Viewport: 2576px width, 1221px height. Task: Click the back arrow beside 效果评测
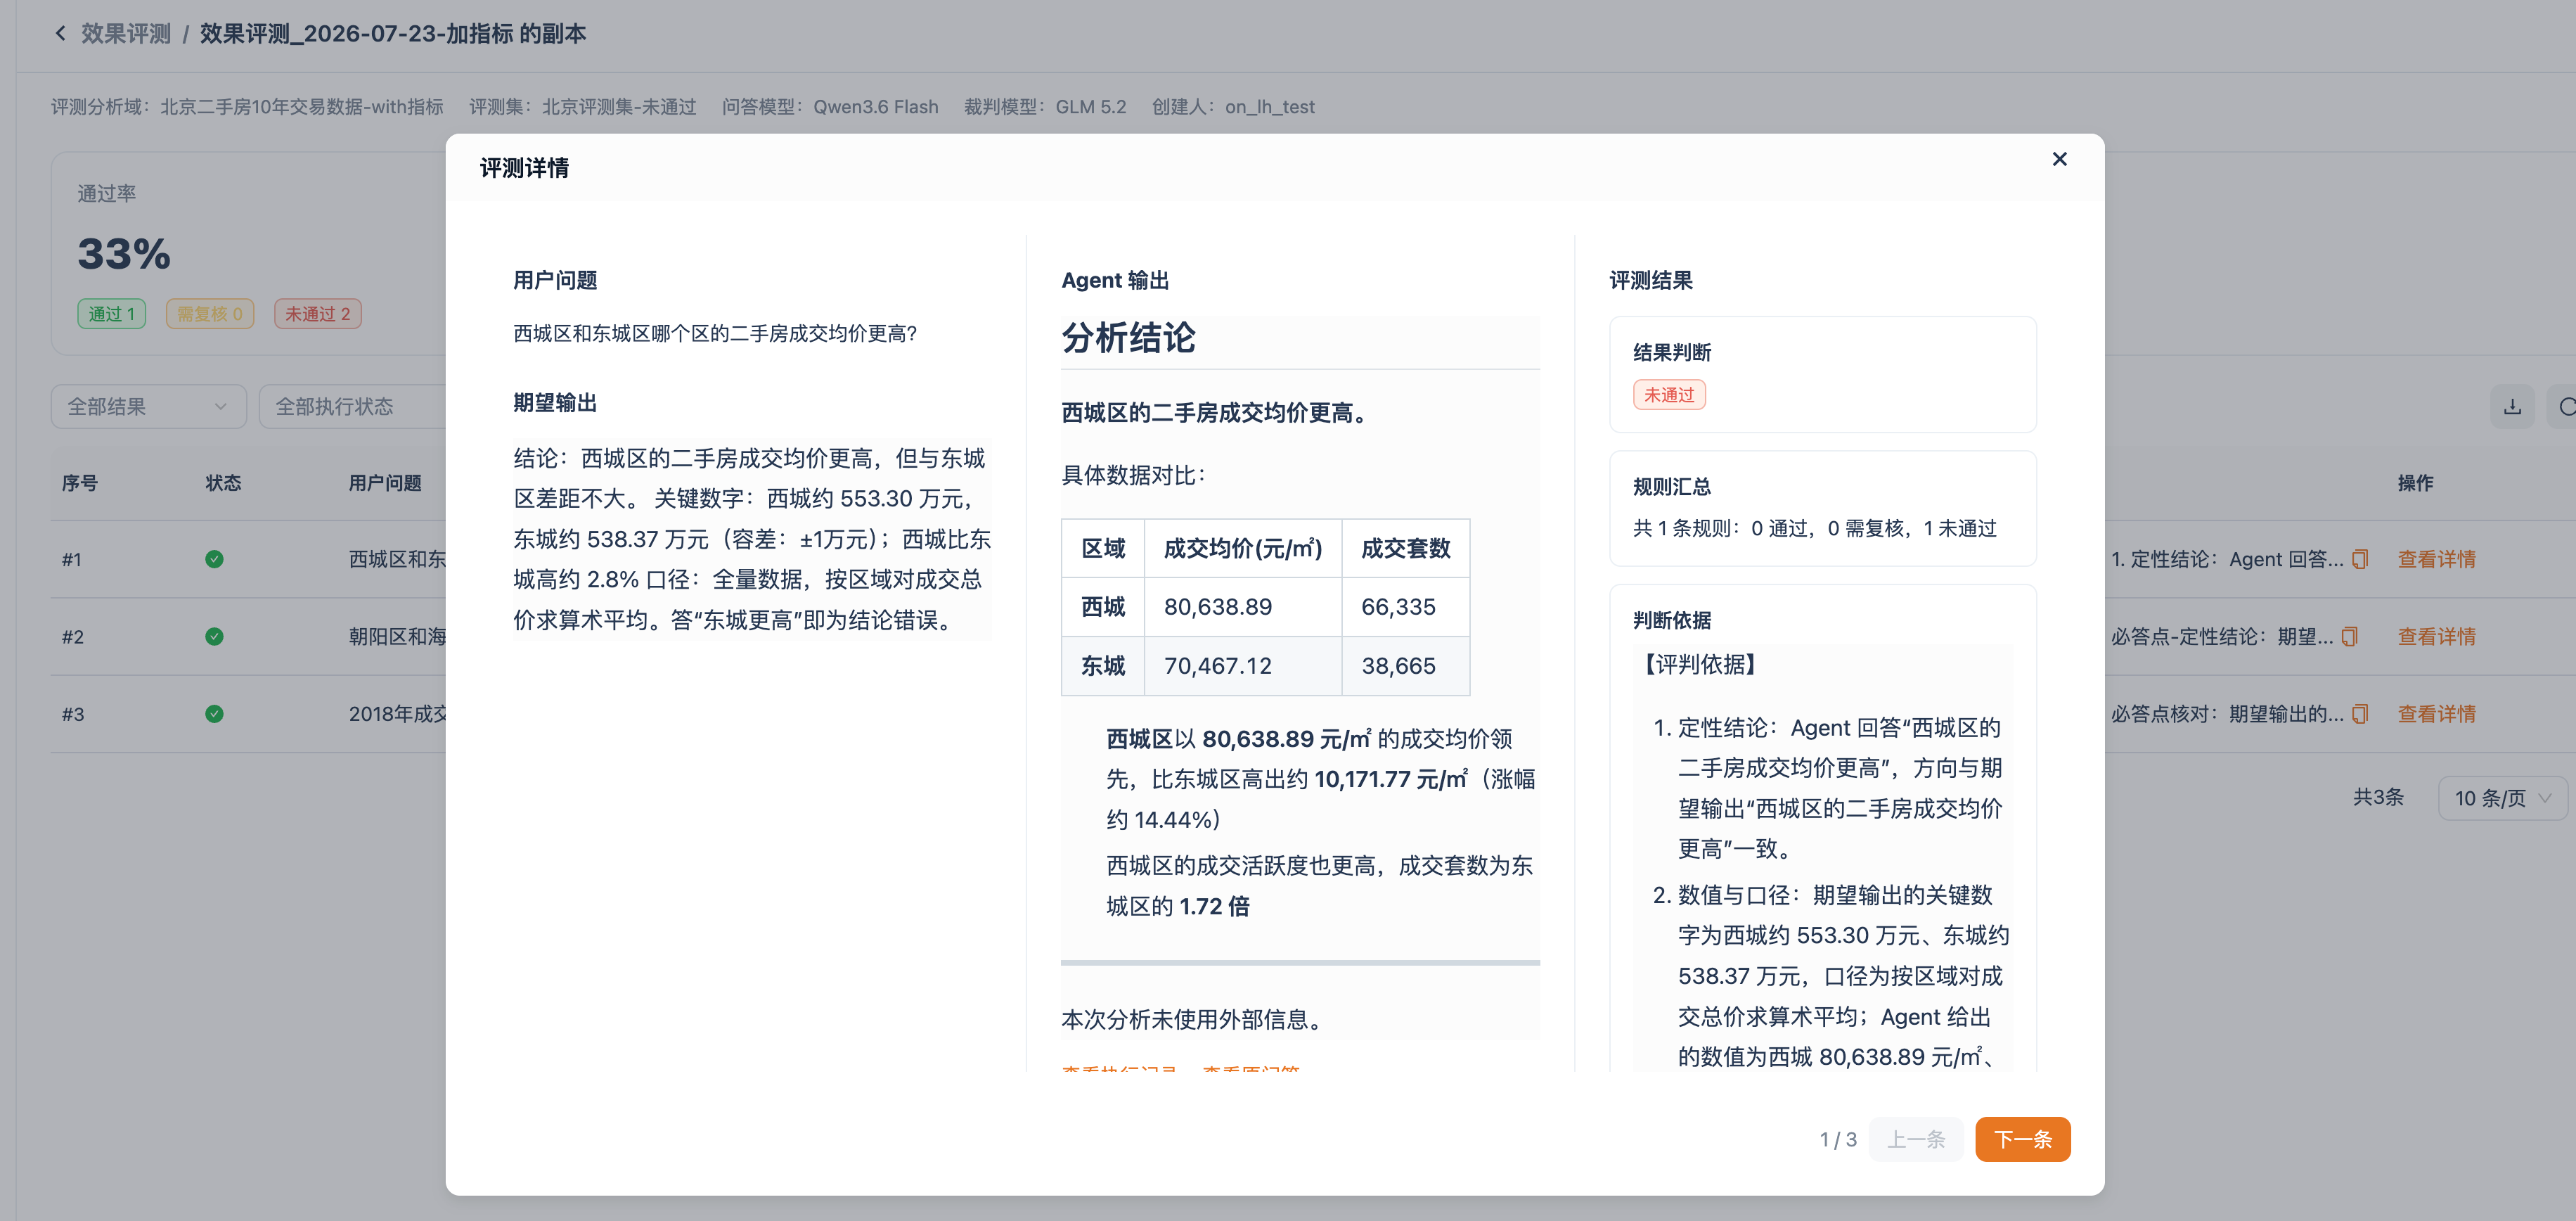pyautogui.click(x=60, y=33)
